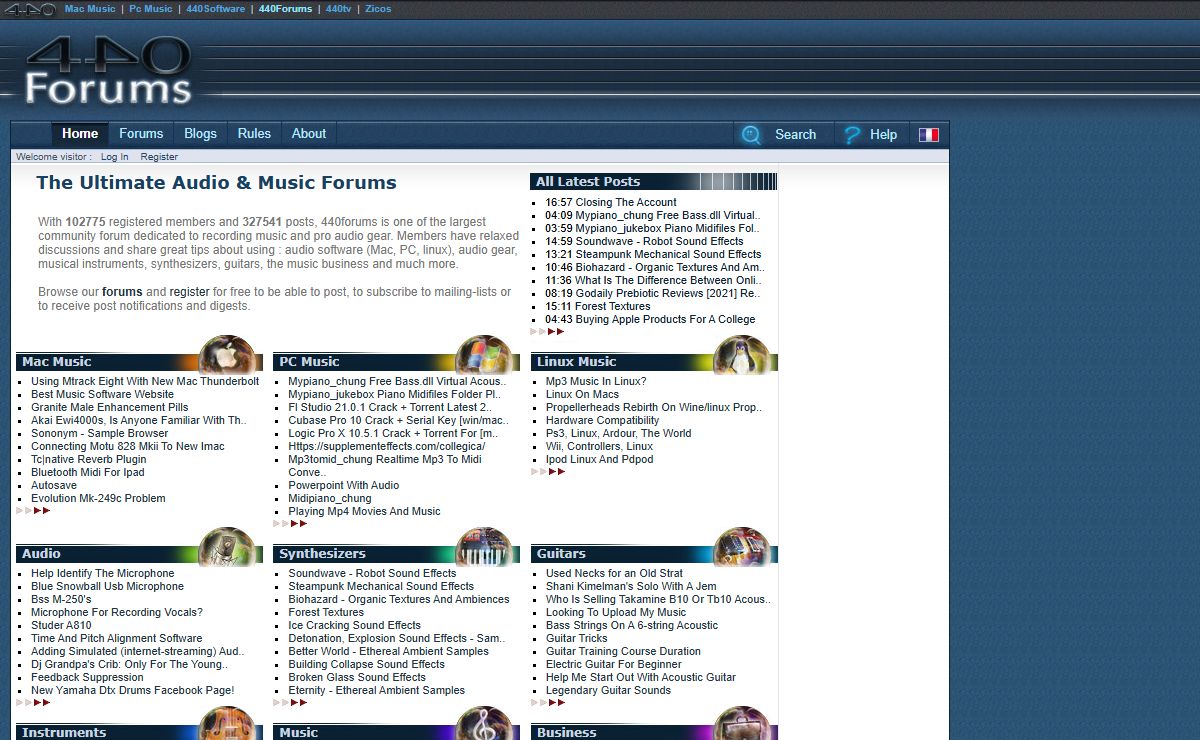Click the Instruments section icon
The width and height of the screenshot is (1200, 740).
(x=227, y=724)
